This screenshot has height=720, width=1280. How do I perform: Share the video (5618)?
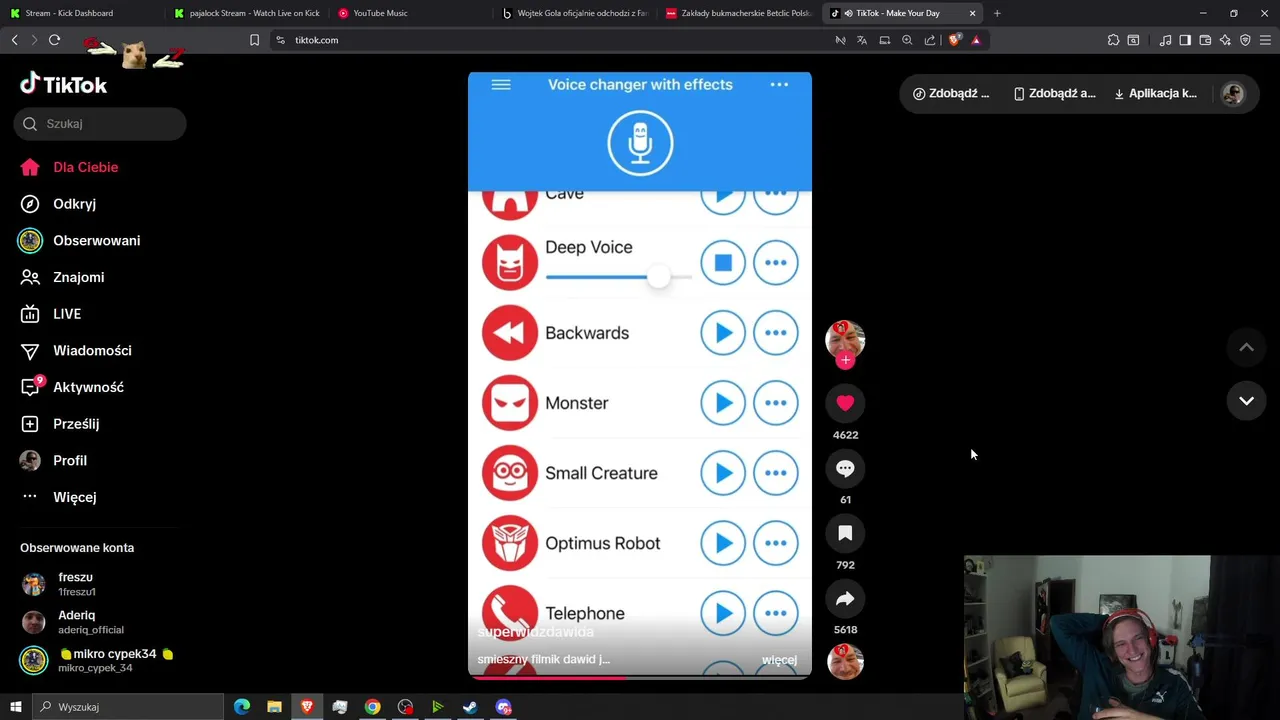(845, 598)
